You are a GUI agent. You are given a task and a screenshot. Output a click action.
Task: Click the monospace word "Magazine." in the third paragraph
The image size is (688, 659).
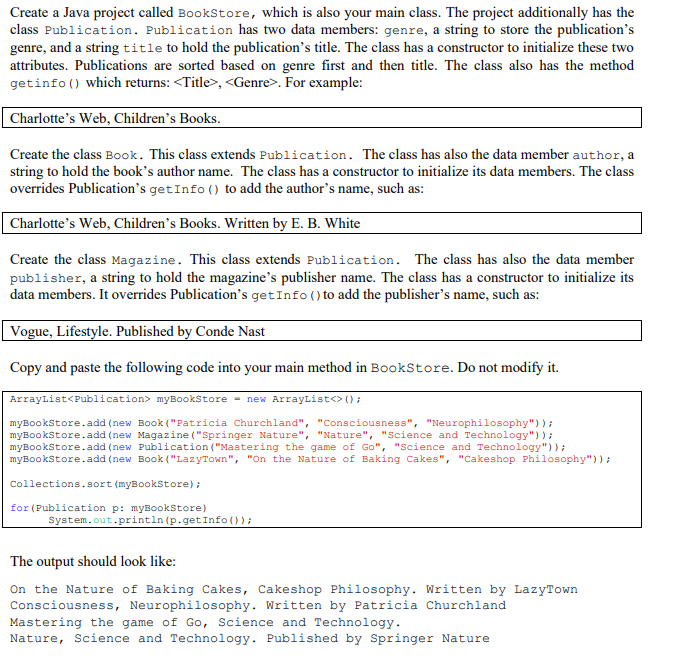point(147,260)
